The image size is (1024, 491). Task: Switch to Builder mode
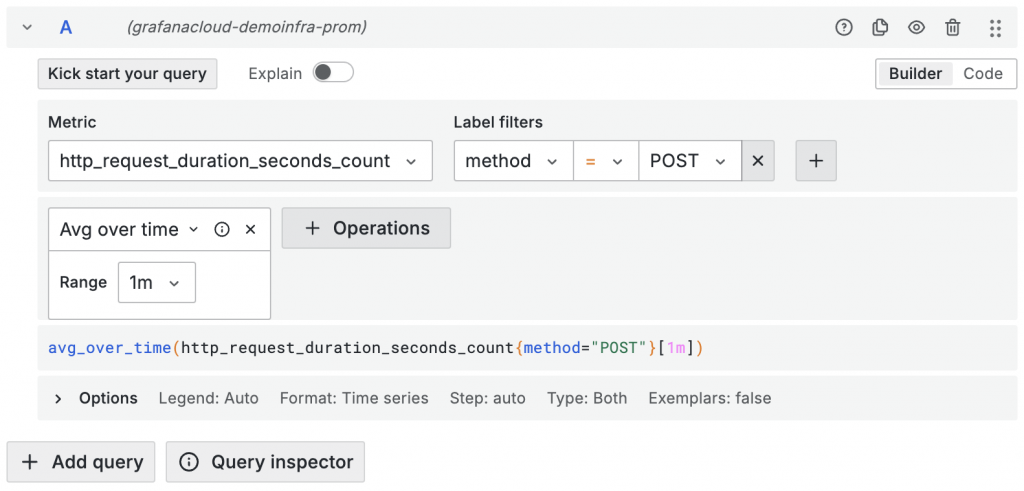coord(915,73)
